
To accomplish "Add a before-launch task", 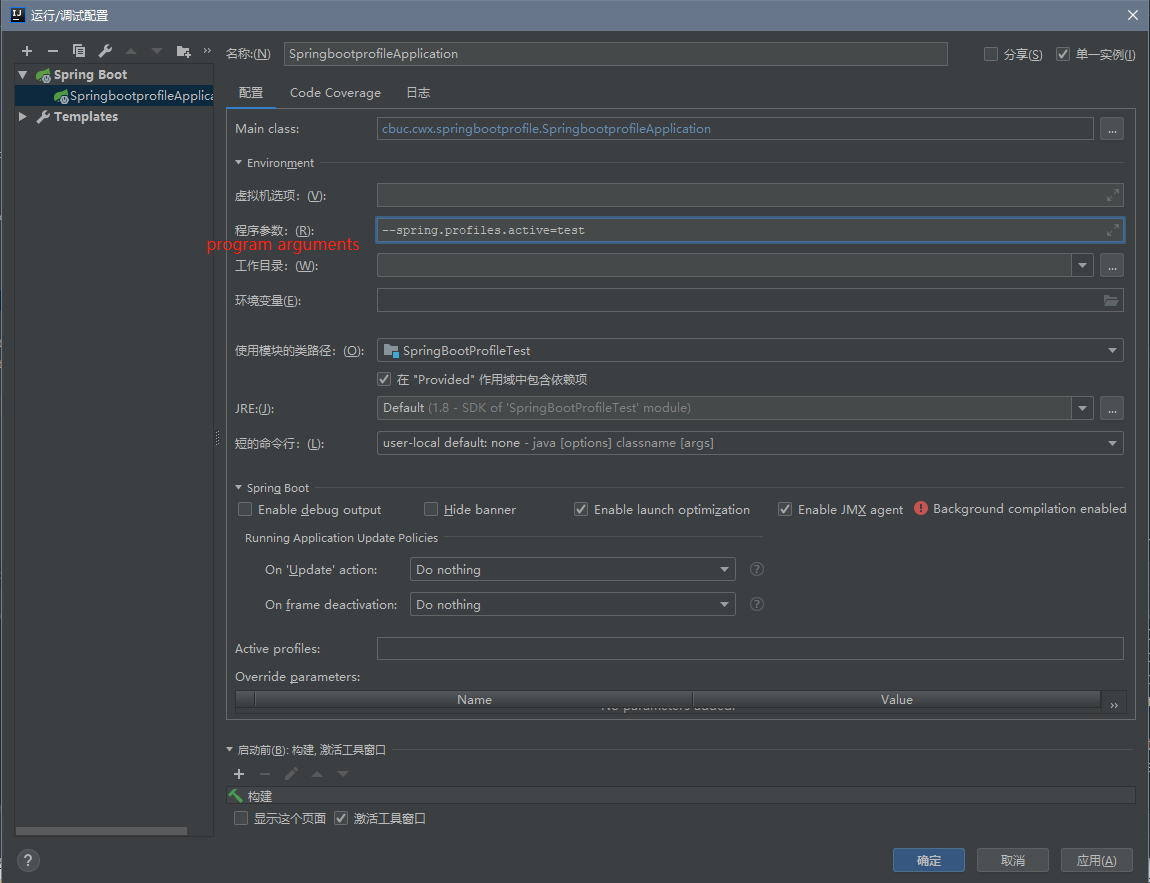I will pyautogui.click(x=239, y=774).
